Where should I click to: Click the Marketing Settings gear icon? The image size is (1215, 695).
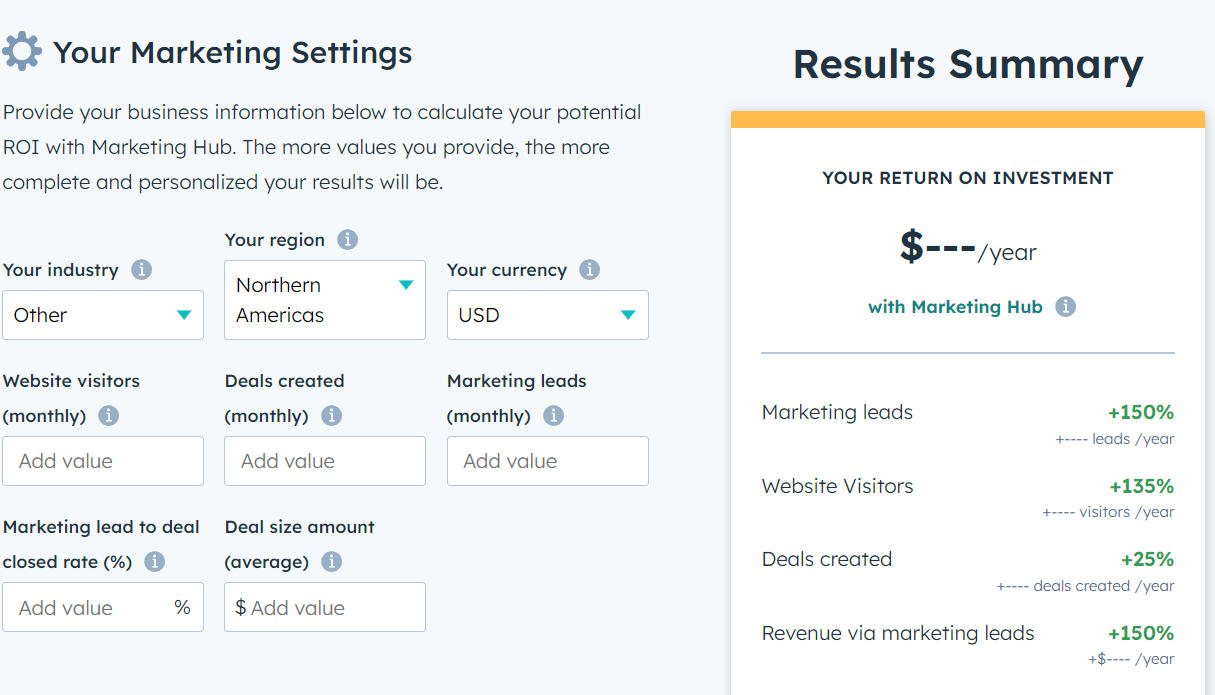22,51
